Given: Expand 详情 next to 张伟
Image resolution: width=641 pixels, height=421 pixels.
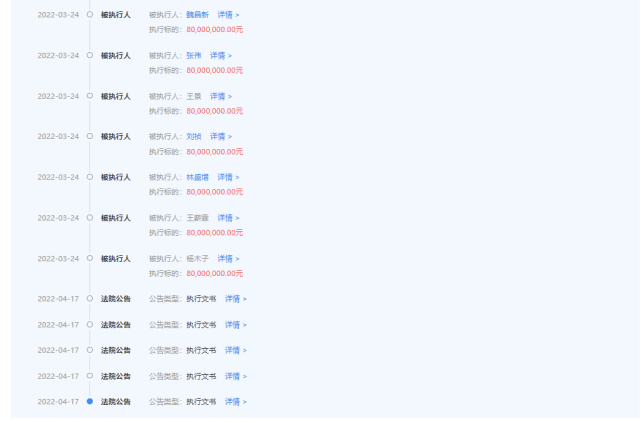Looking at the screenshot, I should (x=220, y=56).
